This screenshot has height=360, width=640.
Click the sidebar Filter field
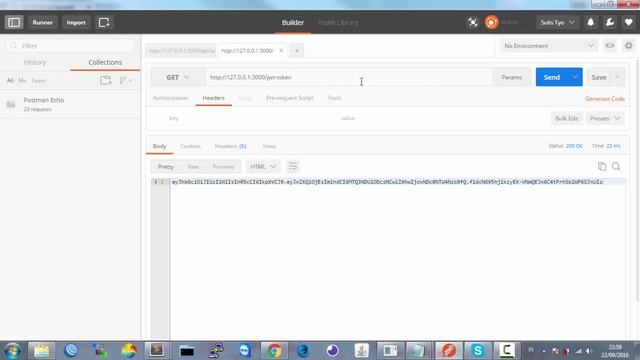tap(70, 46)
